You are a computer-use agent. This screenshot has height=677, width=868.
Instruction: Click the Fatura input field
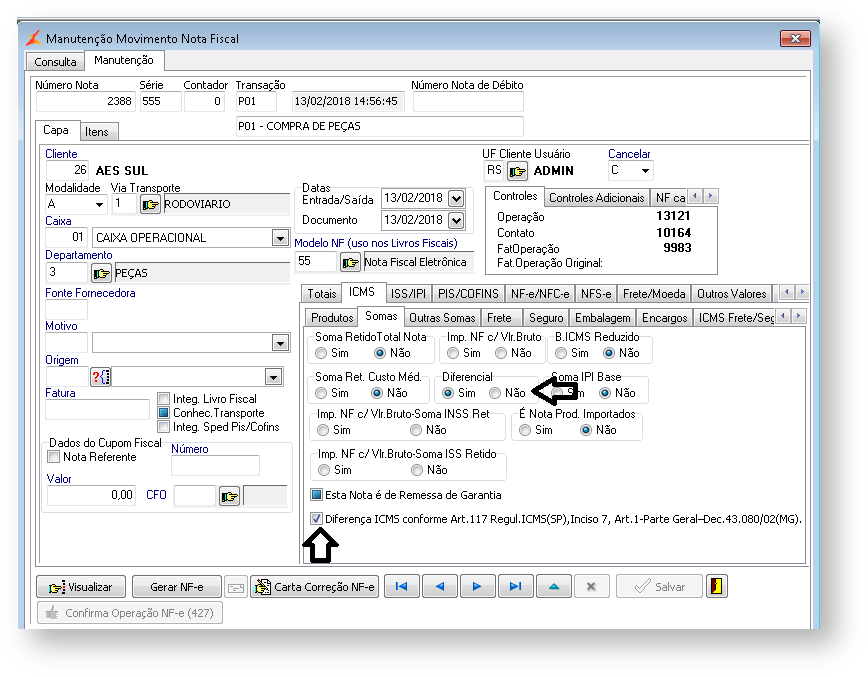pyautogui.click(x=97, y=409)
